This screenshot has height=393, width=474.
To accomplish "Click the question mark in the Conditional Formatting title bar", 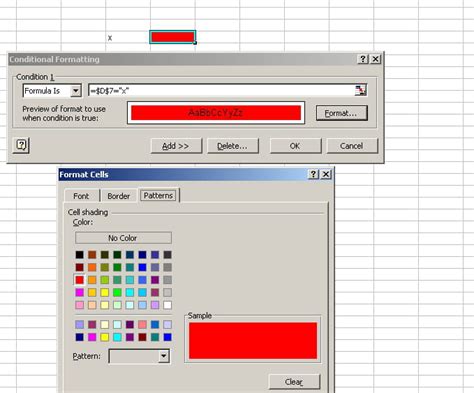I will click(x=363, y=59).
